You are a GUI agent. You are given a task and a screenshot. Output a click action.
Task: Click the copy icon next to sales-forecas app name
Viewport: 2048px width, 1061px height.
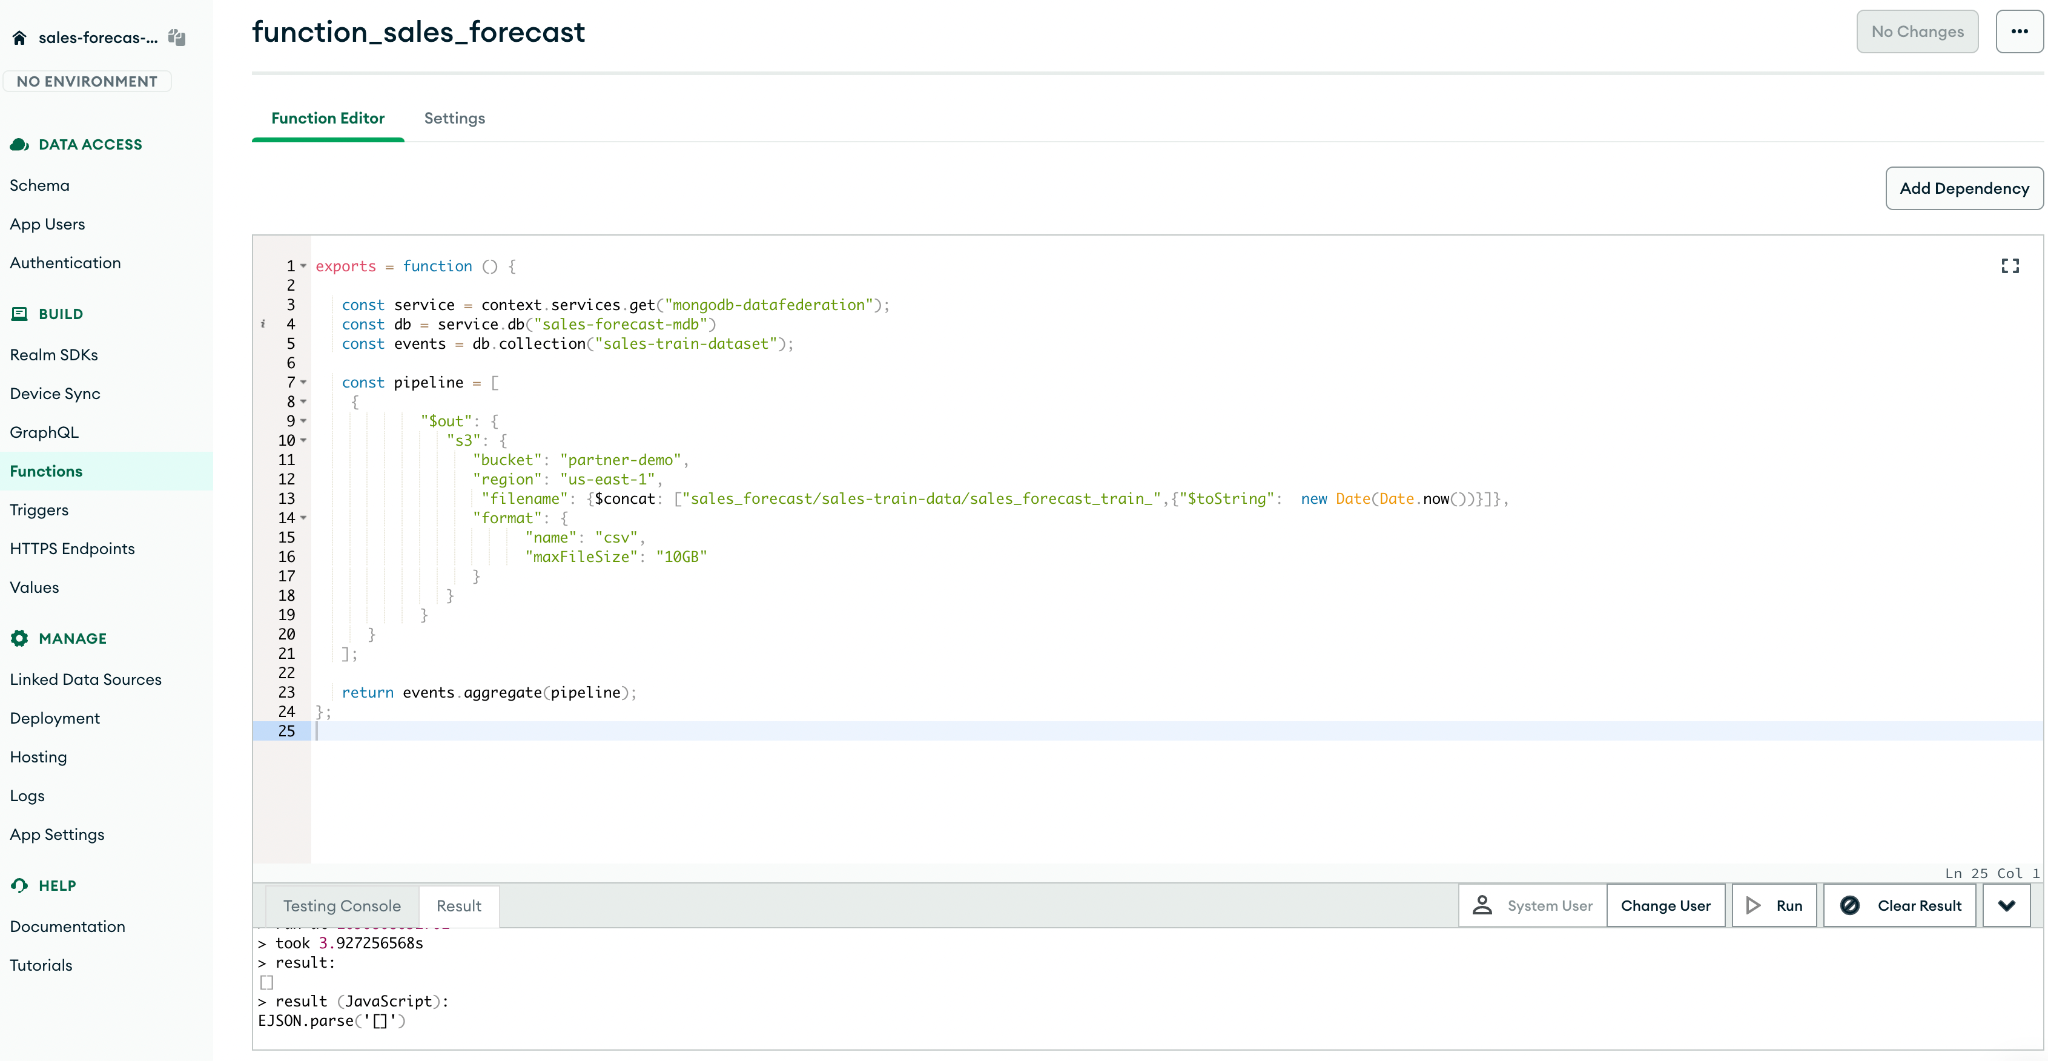point(177,38)
